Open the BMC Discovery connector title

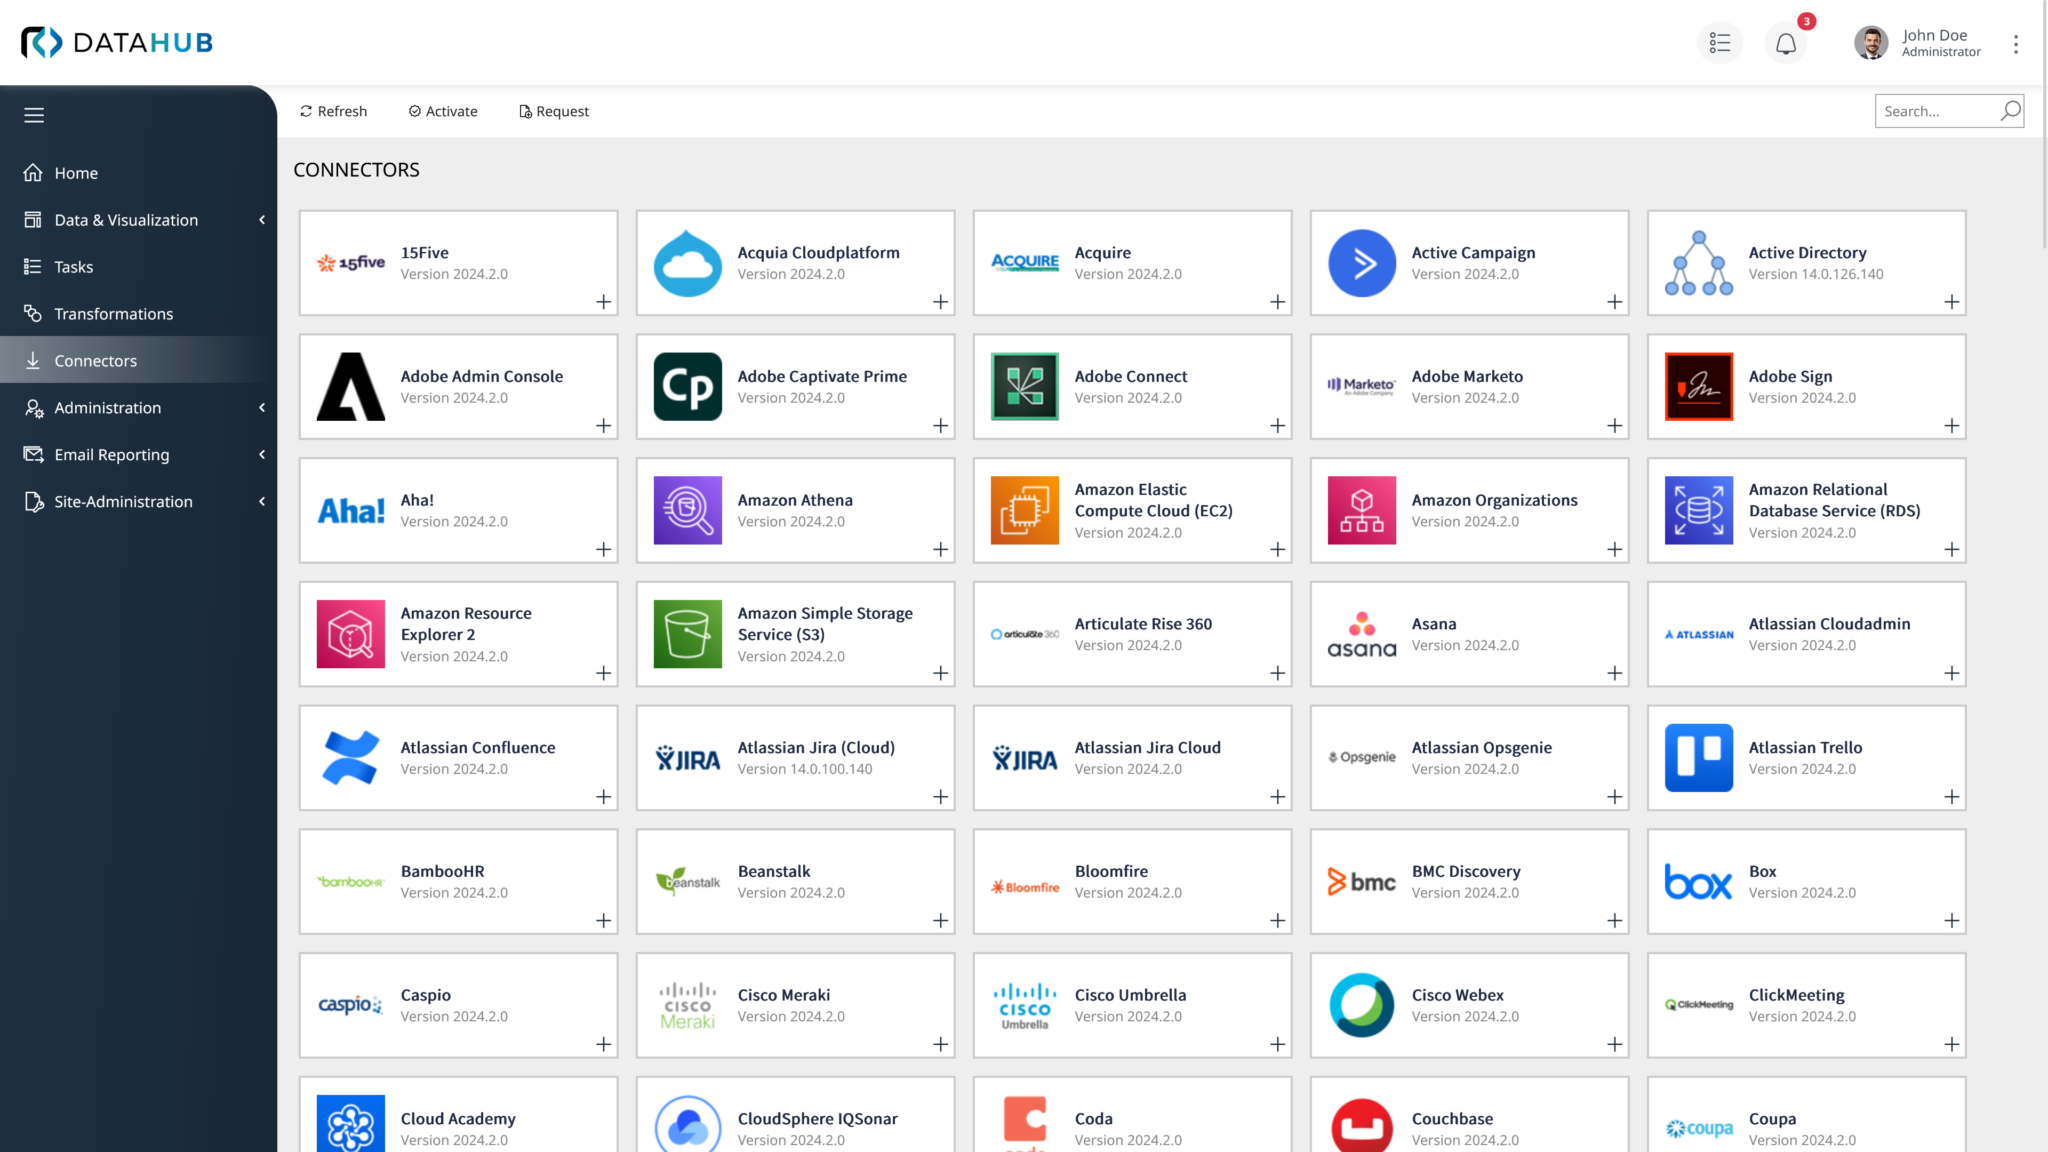pyautogui.click(x=1465, y=872)
